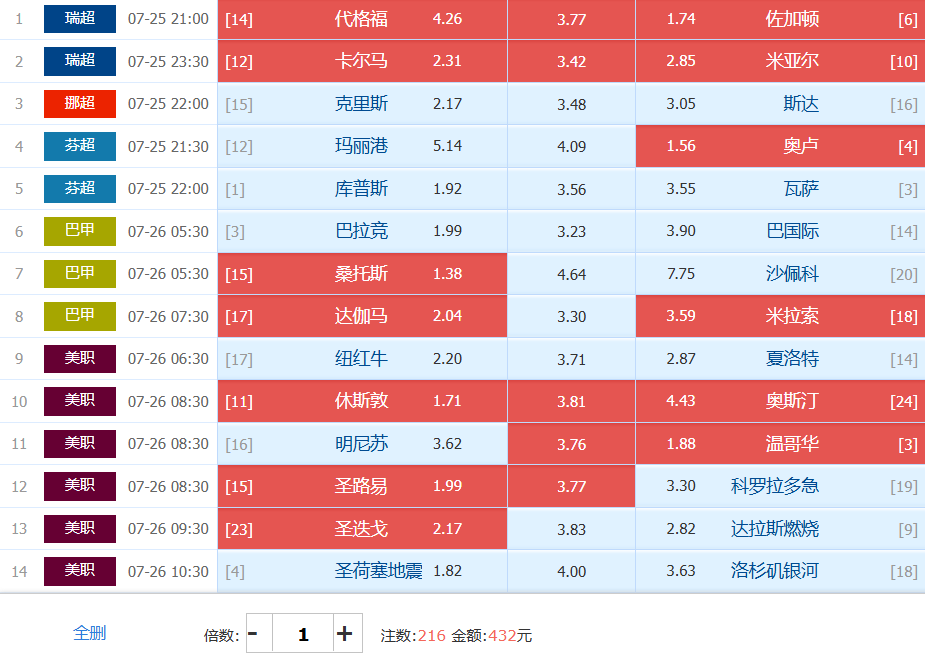Deselect 圣路易 1.99 home win
Screen dimensions: 925x653
362,486
